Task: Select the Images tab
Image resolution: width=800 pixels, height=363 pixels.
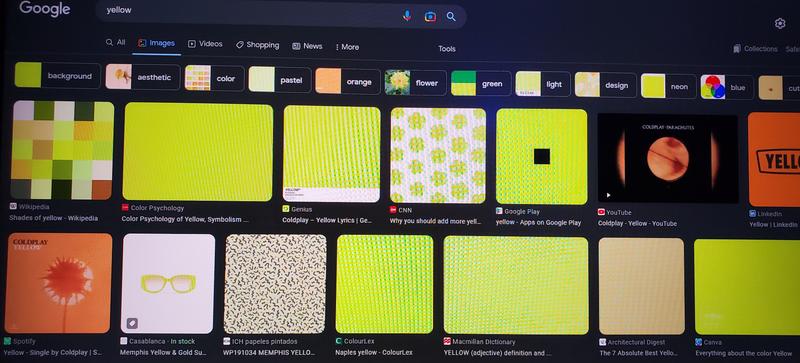Action: coord(157,43)
